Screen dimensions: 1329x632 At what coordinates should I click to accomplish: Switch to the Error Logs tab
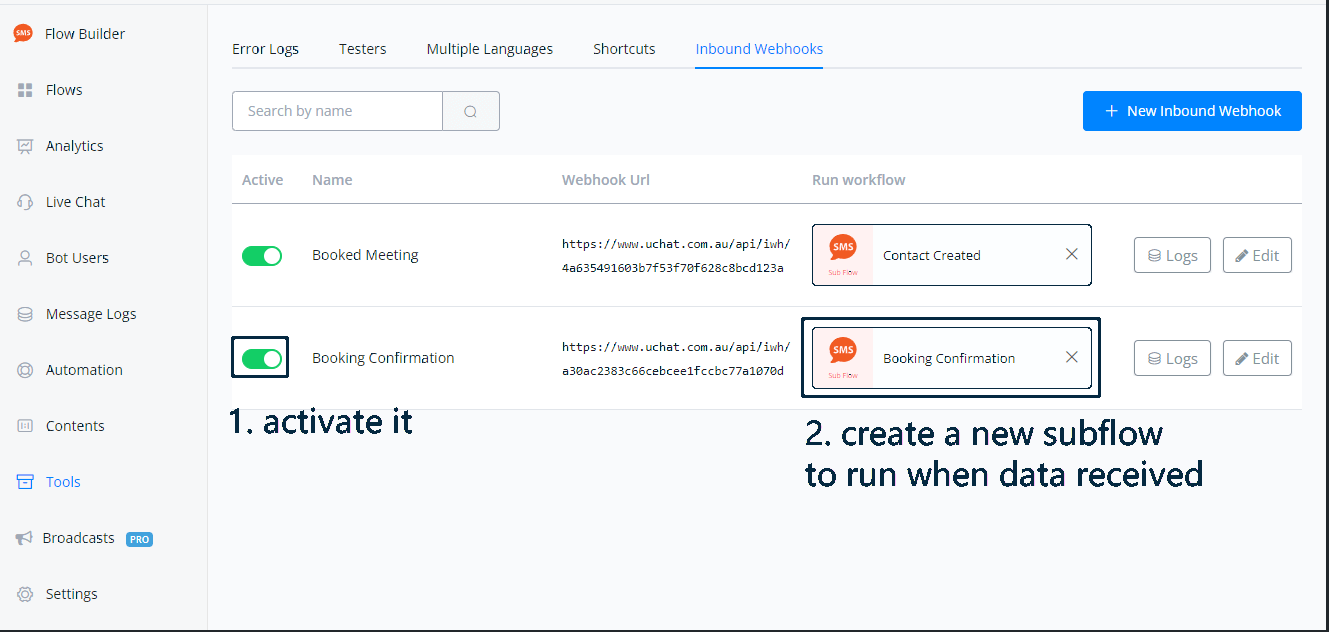tap(265, 49)
